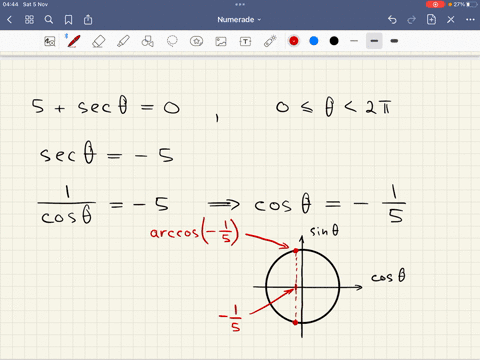The width and height of the screenshot is (480, 360).
Task: Redo the last undone action
Action: click(x=412, y=20)
